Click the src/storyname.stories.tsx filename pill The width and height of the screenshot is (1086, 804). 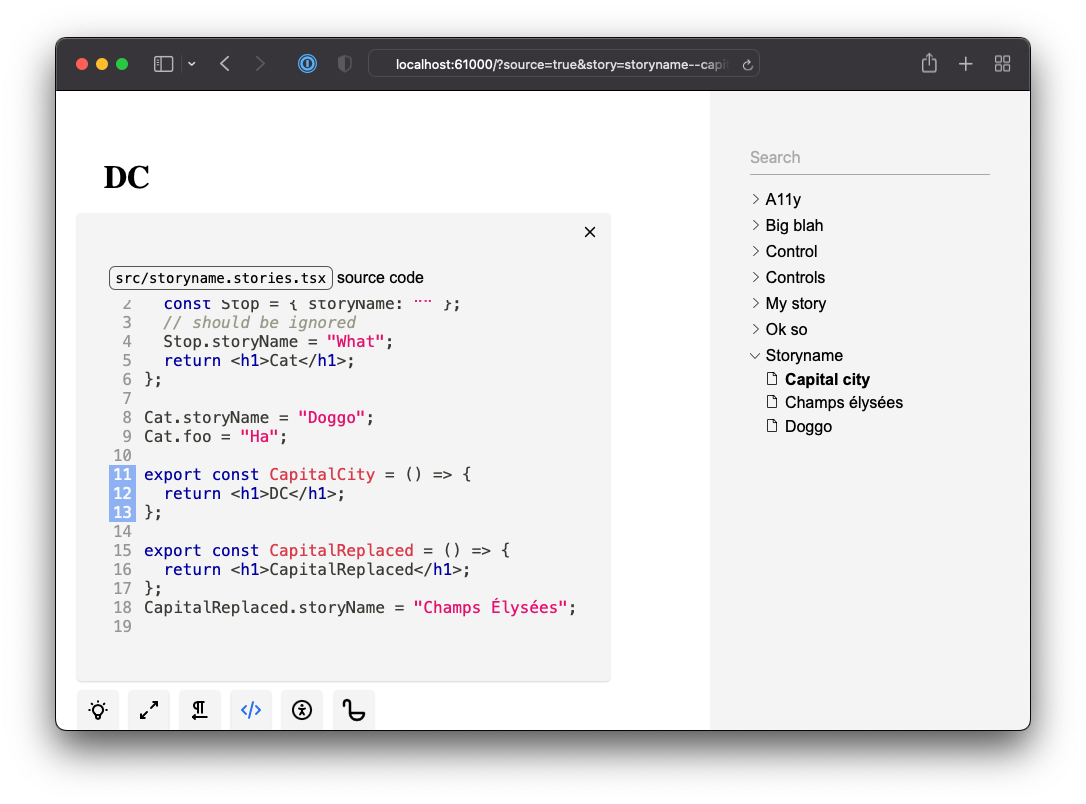coord(220,277)
